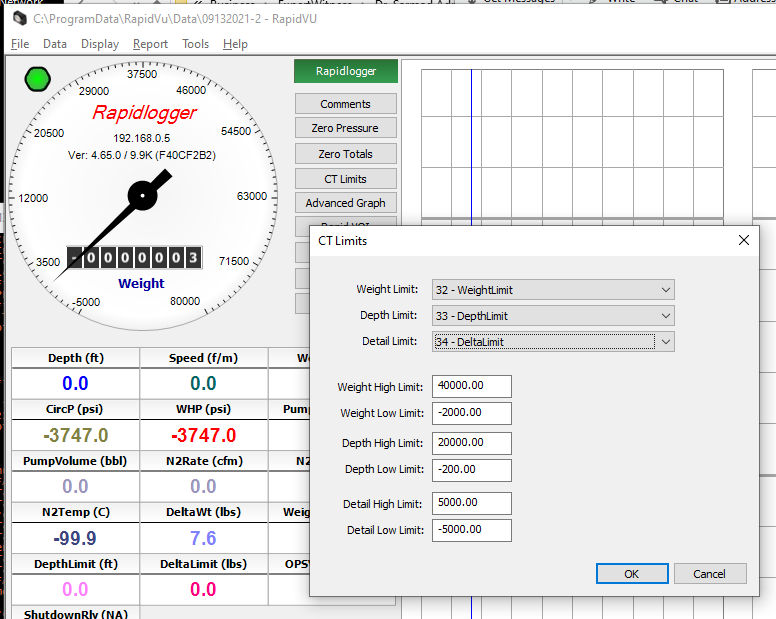Click the weight odometer digit display
The width and height of the screenshot is (776, 619).
pos(134,258)
